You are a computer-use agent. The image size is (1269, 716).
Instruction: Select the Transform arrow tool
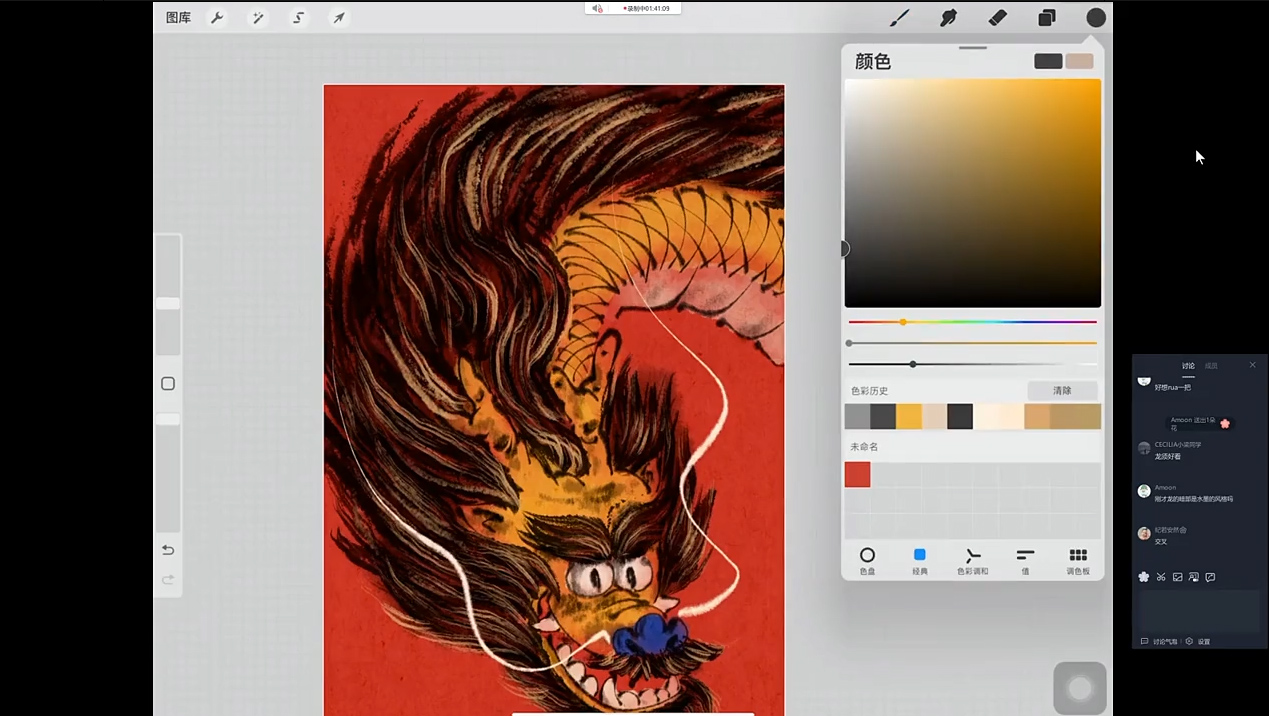tap(339, 18)
